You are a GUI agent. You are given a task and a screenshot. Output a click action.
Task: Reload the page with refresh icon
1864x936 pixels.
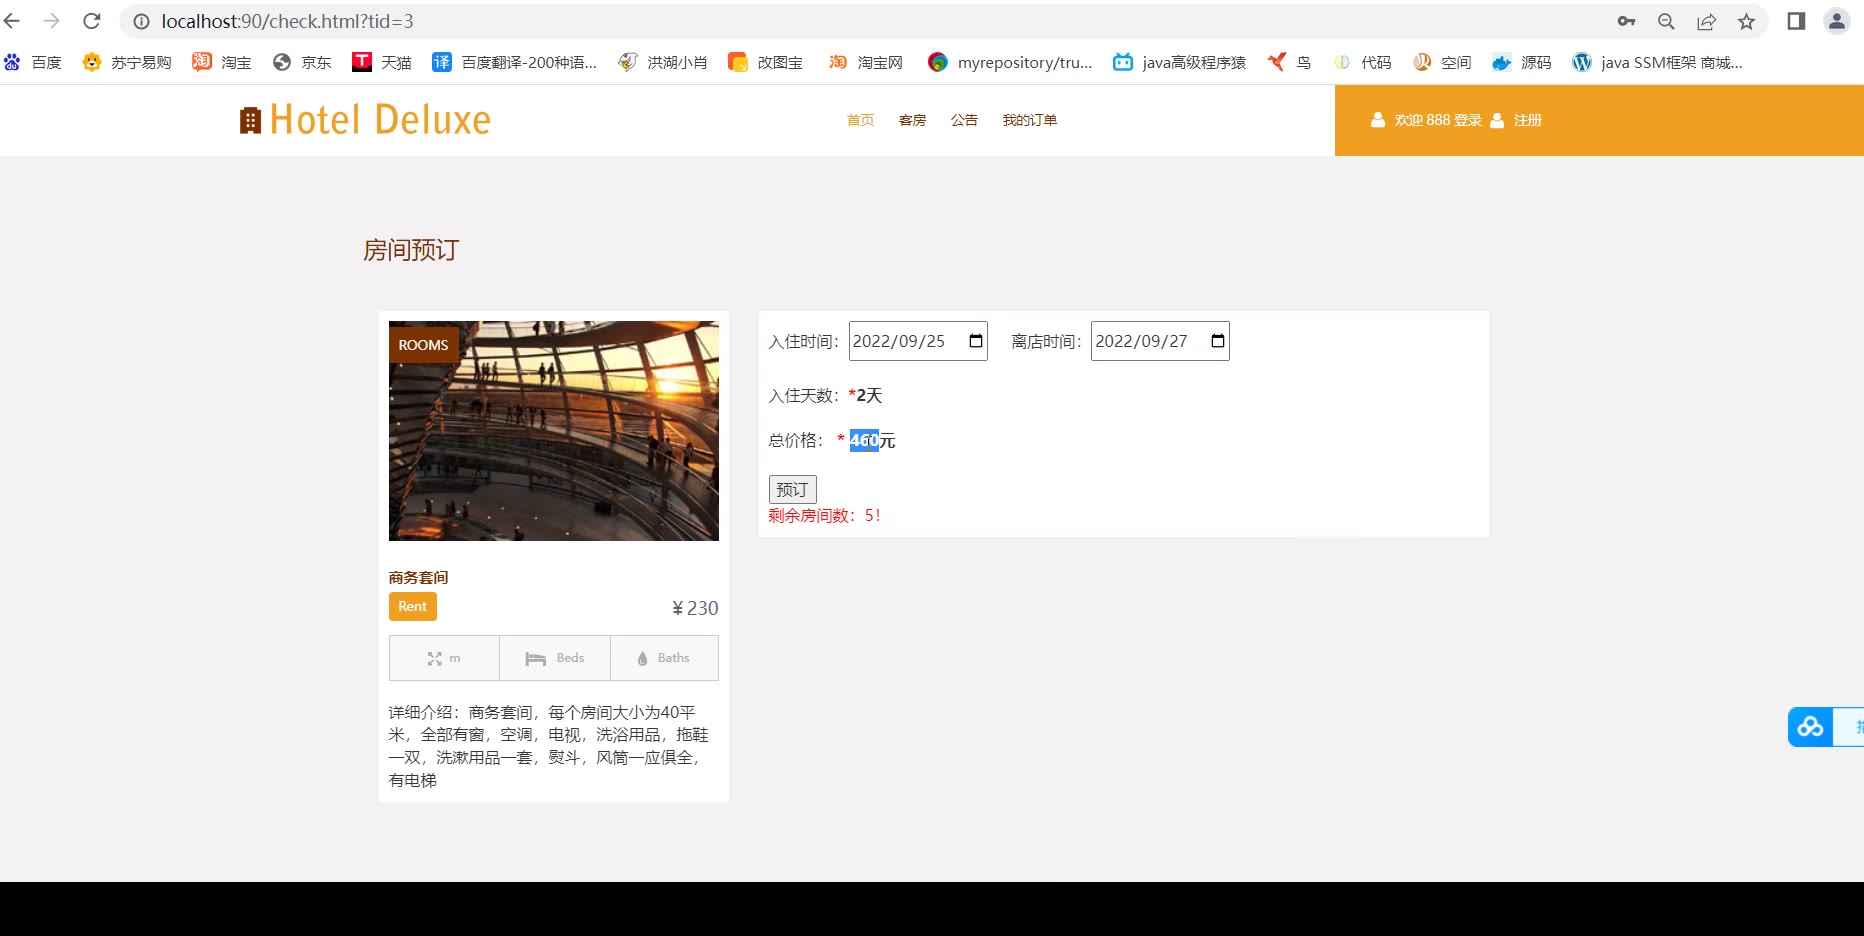point(92,21)
